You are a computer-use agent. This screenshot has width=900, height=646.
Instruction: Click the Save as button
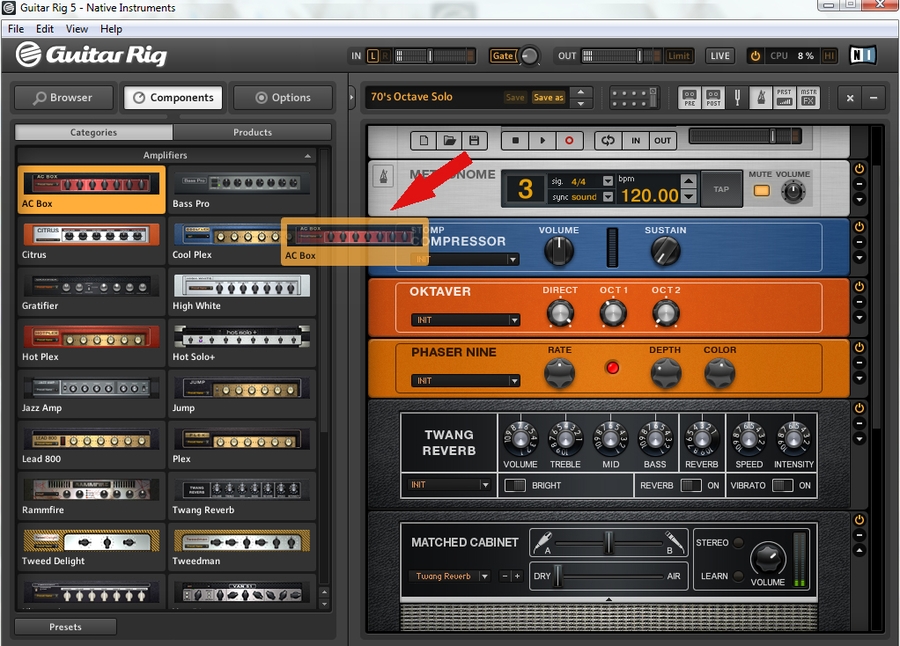coord(548,97)
